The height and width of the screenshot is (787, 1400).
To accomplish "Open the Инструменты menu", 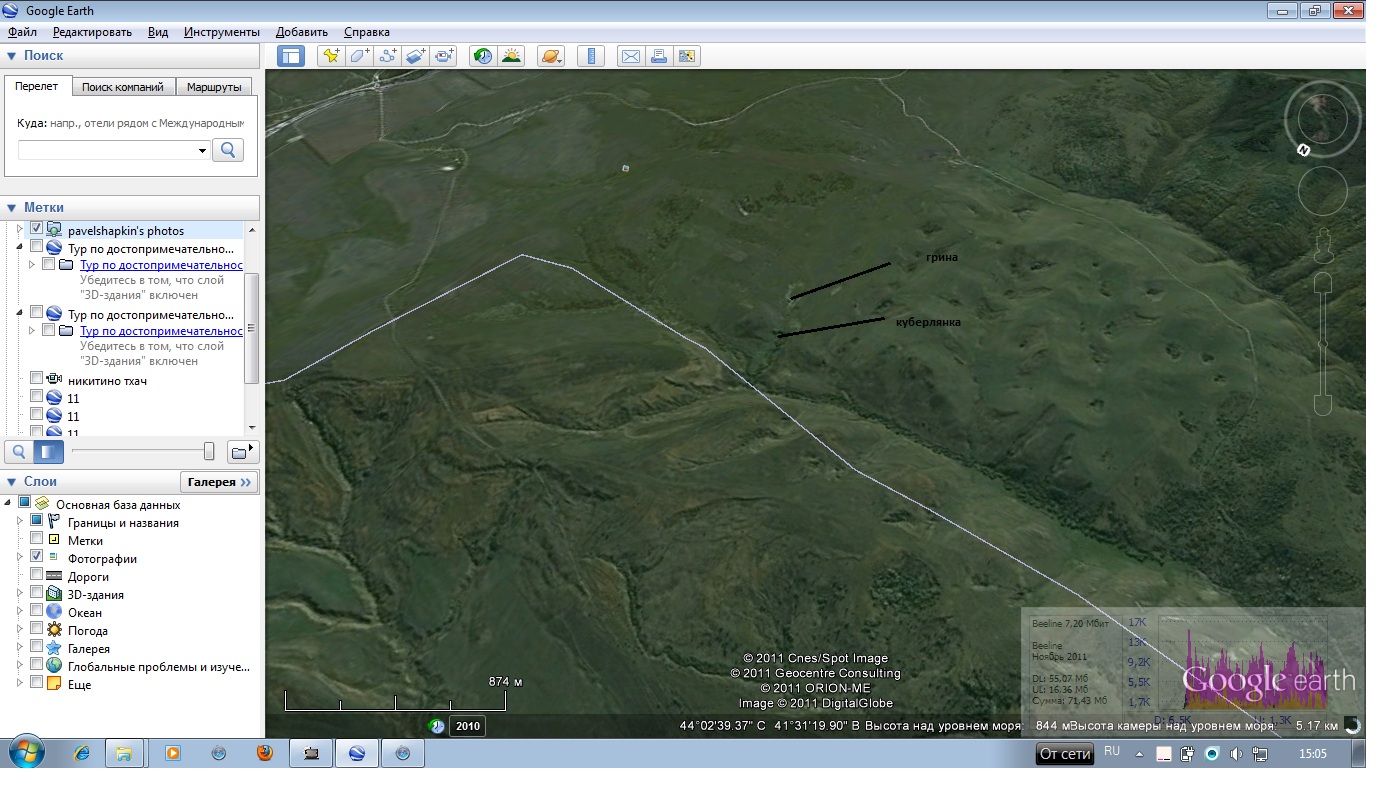I will click(221, 32).
